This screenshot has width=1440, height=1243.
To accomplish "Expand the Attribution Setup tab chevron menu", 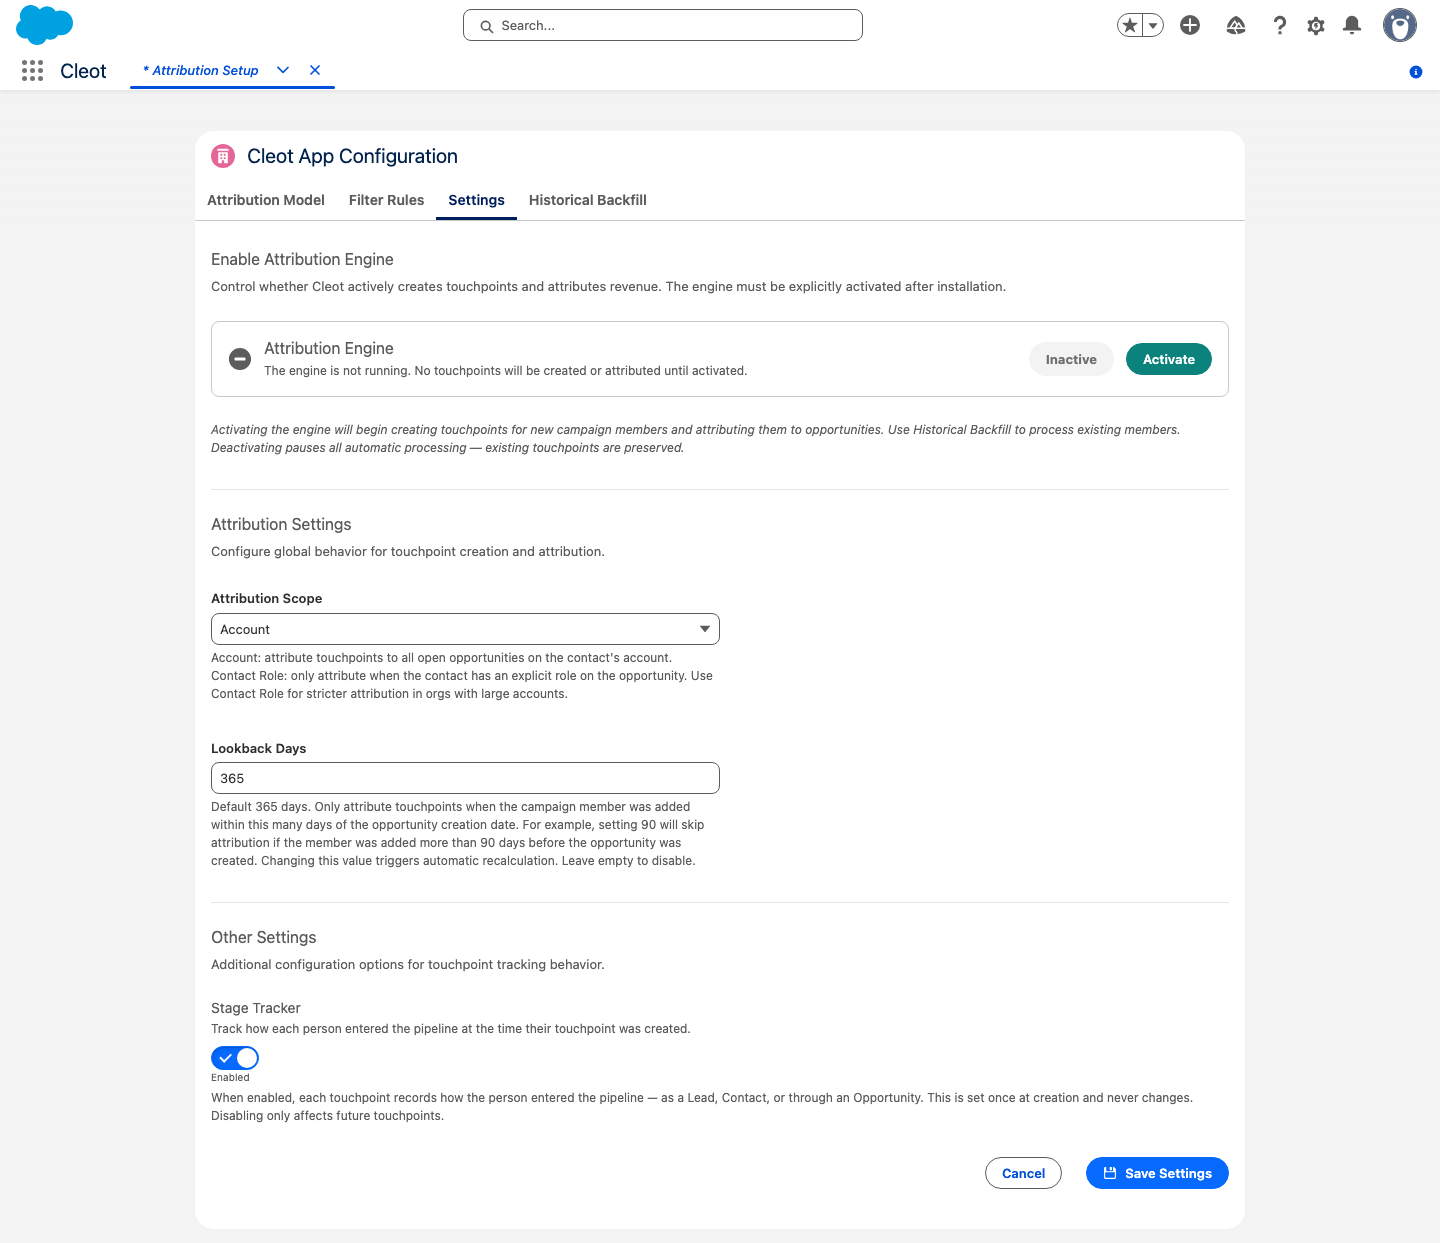I will [x=283, y=70].
